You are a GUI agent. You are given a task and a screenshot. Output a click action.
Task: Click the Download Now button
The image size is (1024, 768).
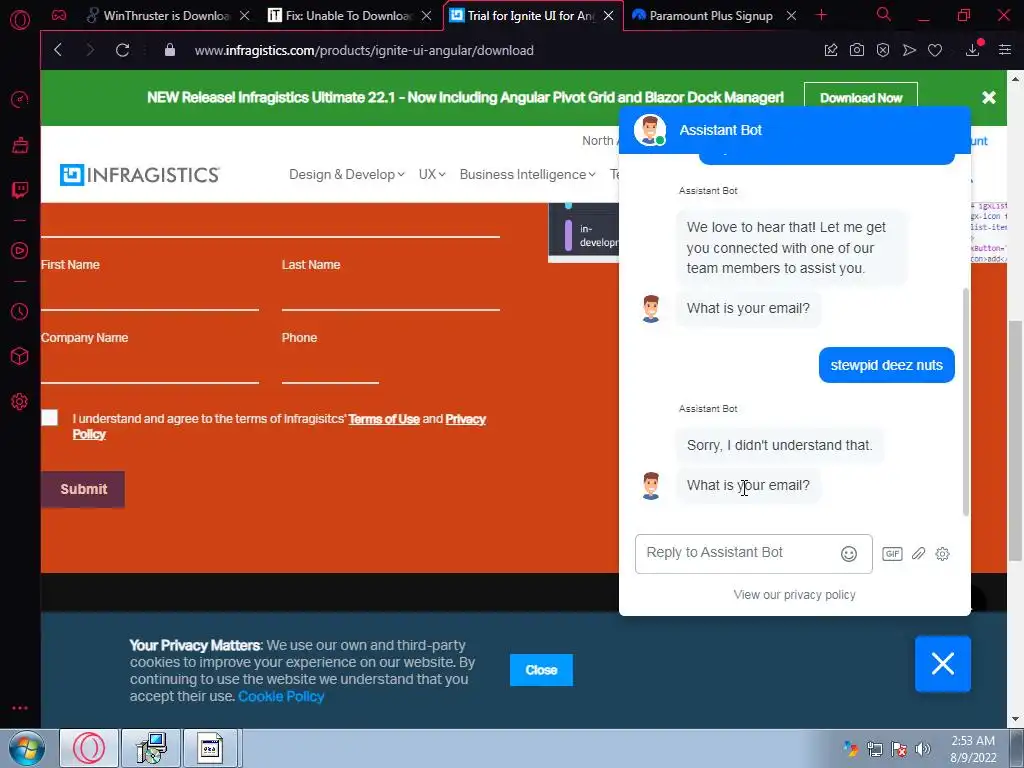coord(861,97)
